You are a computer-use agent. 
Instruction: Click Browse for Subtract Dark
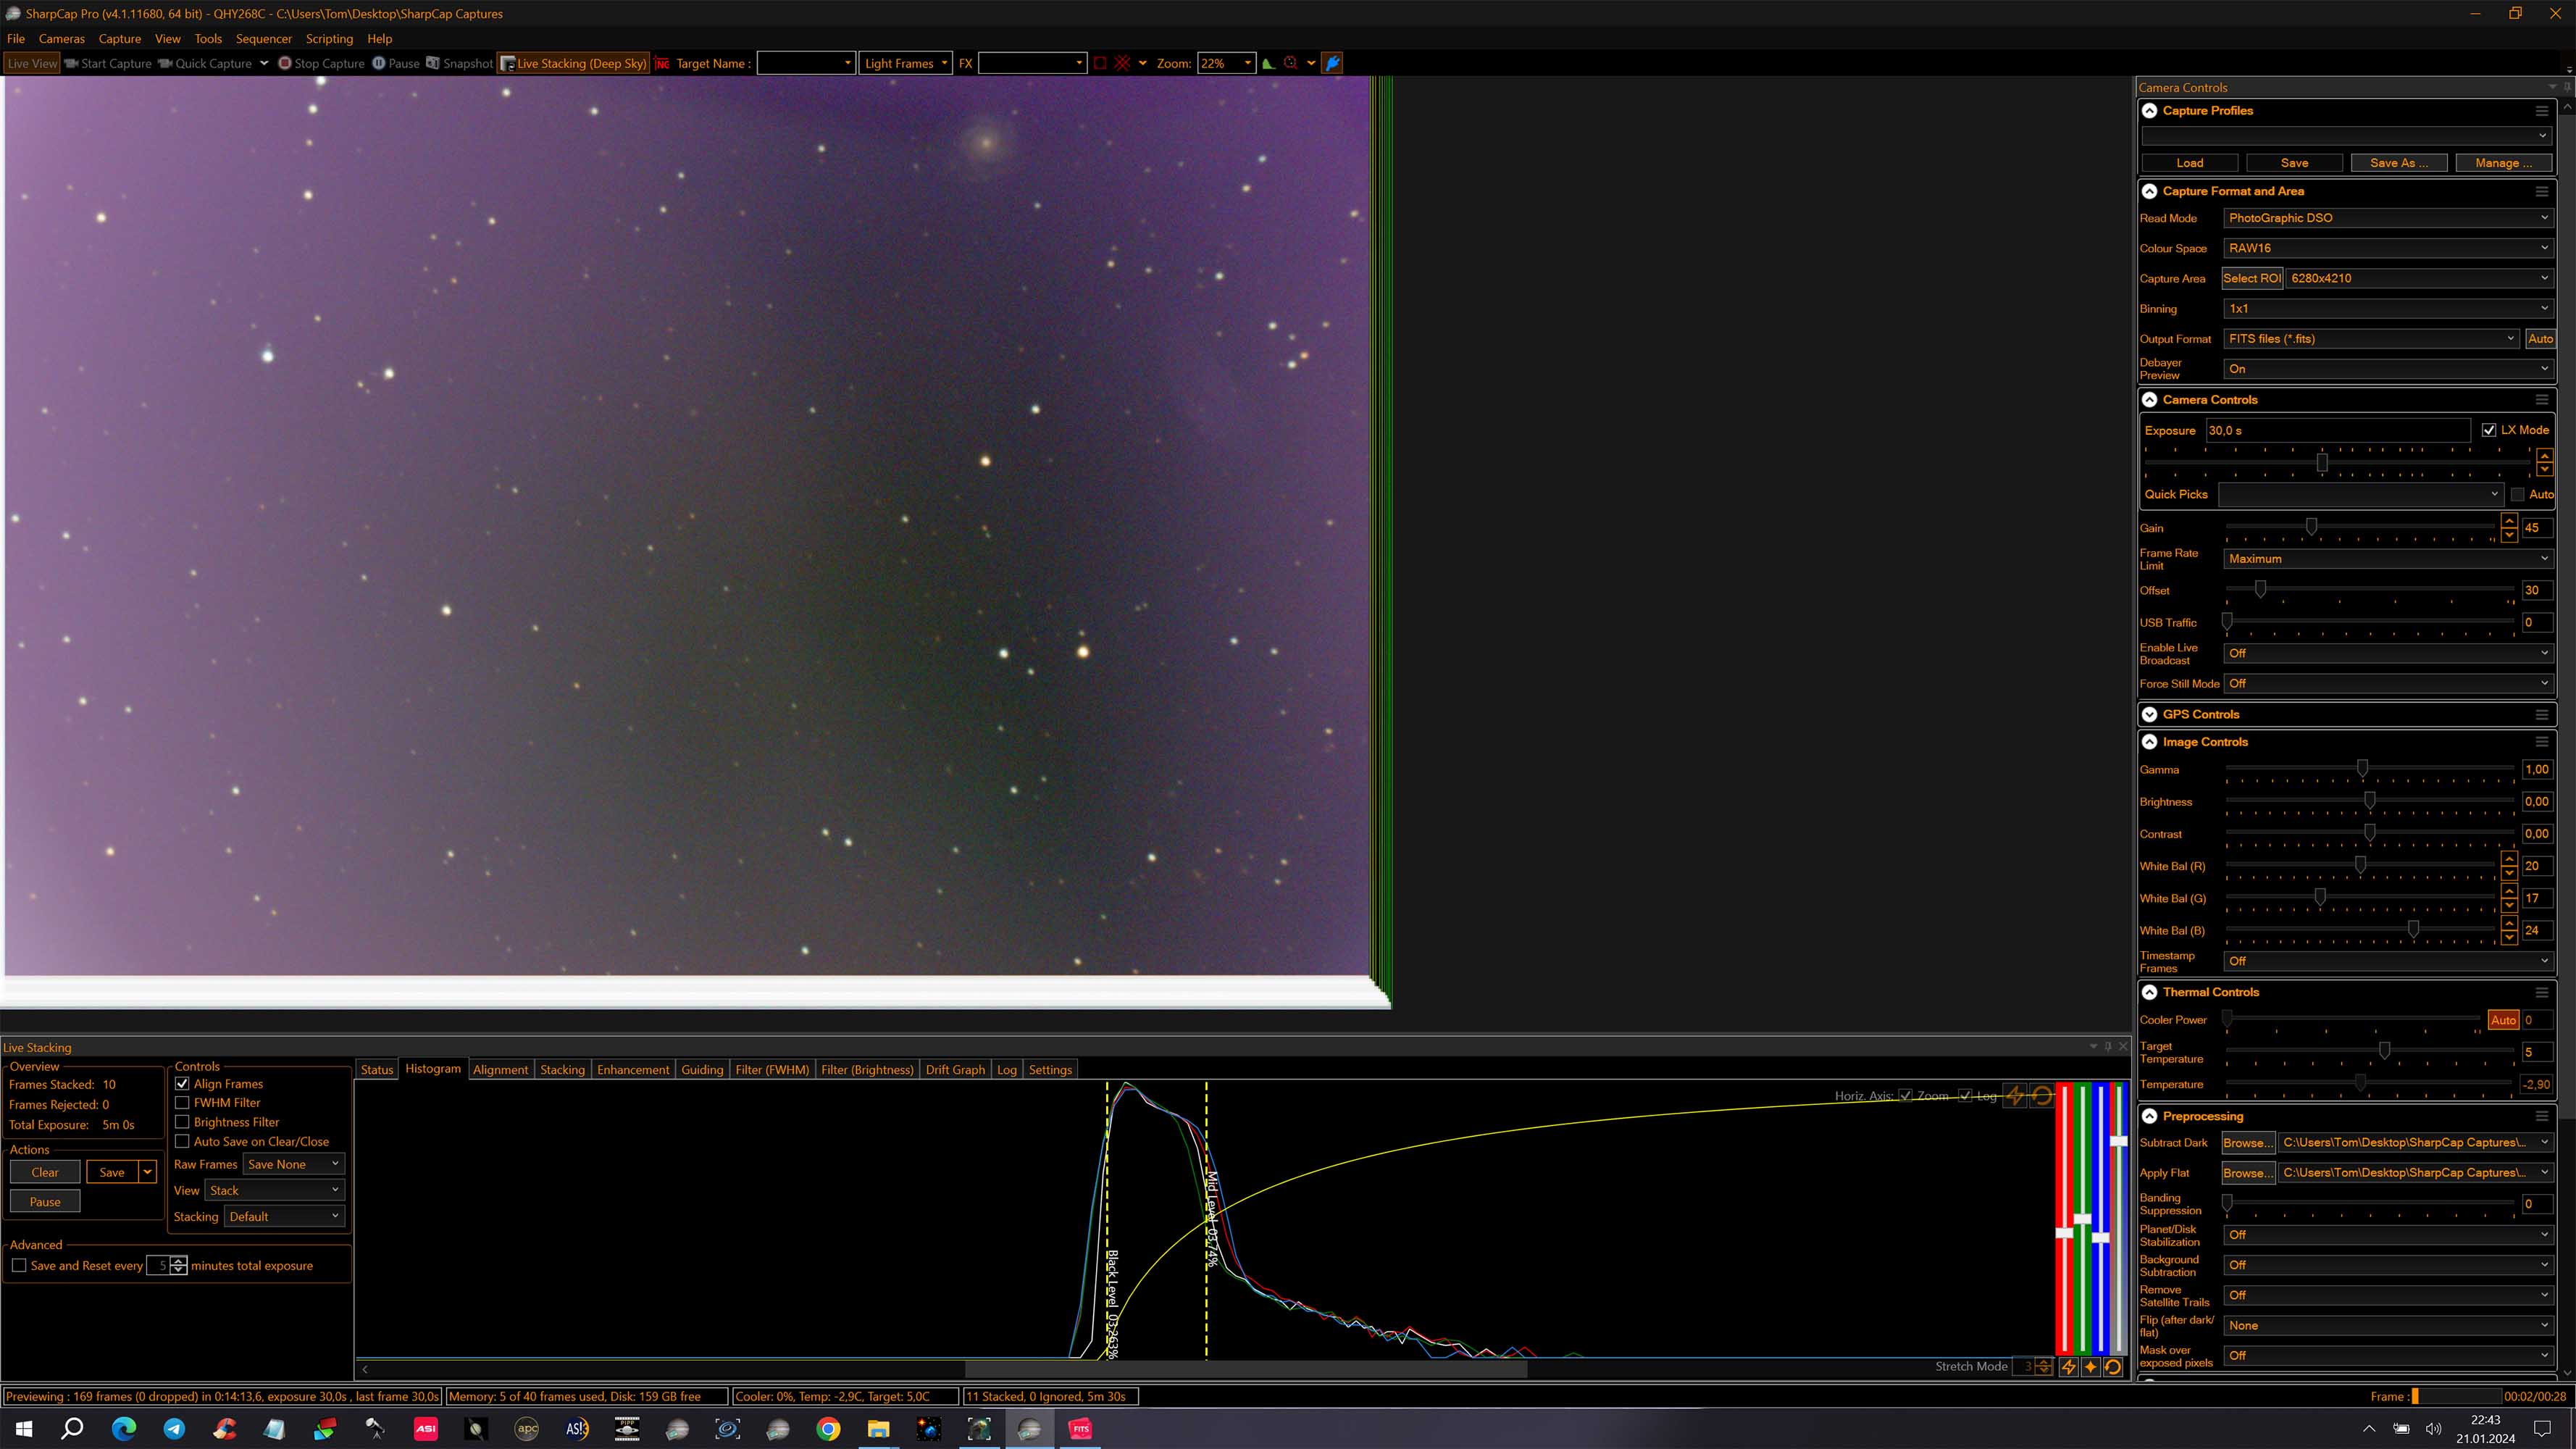(2249, 1143)
